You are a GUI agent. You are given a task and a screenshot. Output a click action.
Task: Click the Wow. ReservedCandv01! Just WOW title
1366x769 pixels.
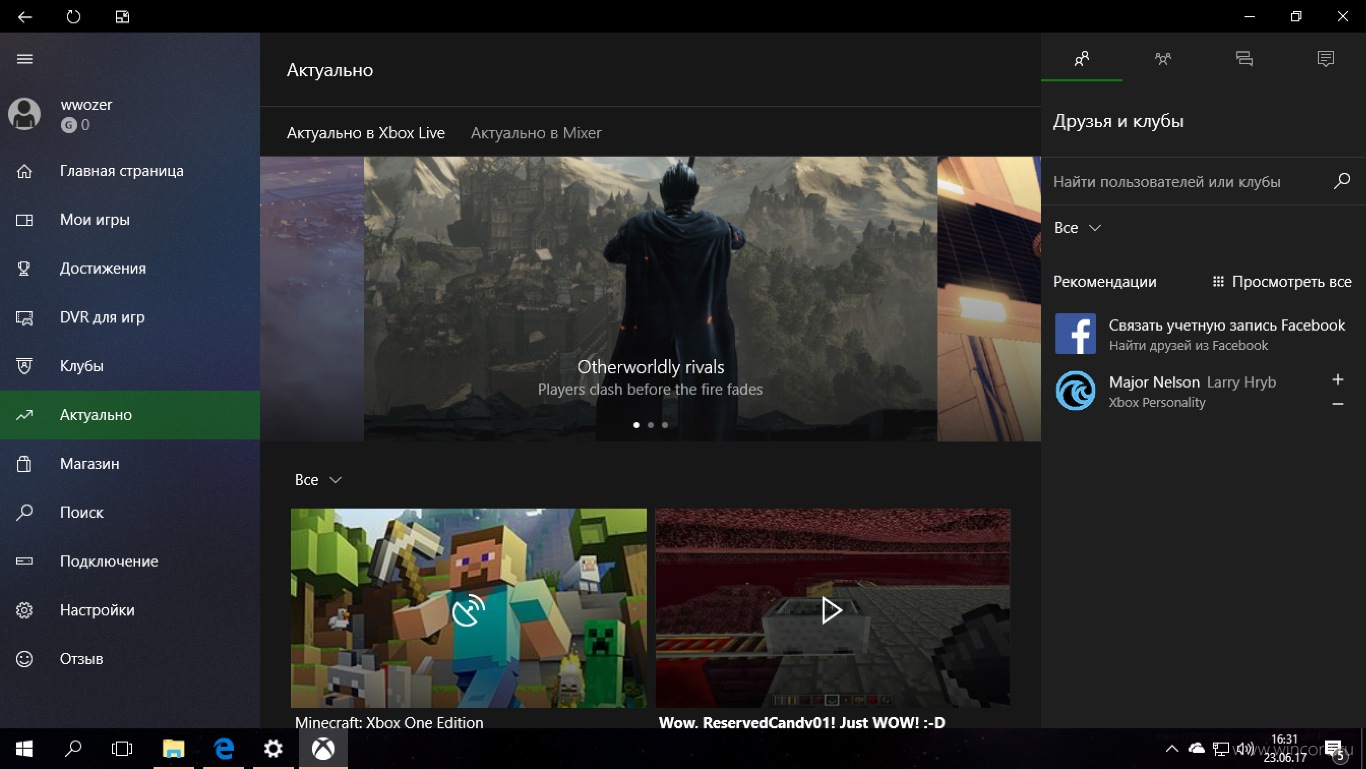tap(802, 722)
